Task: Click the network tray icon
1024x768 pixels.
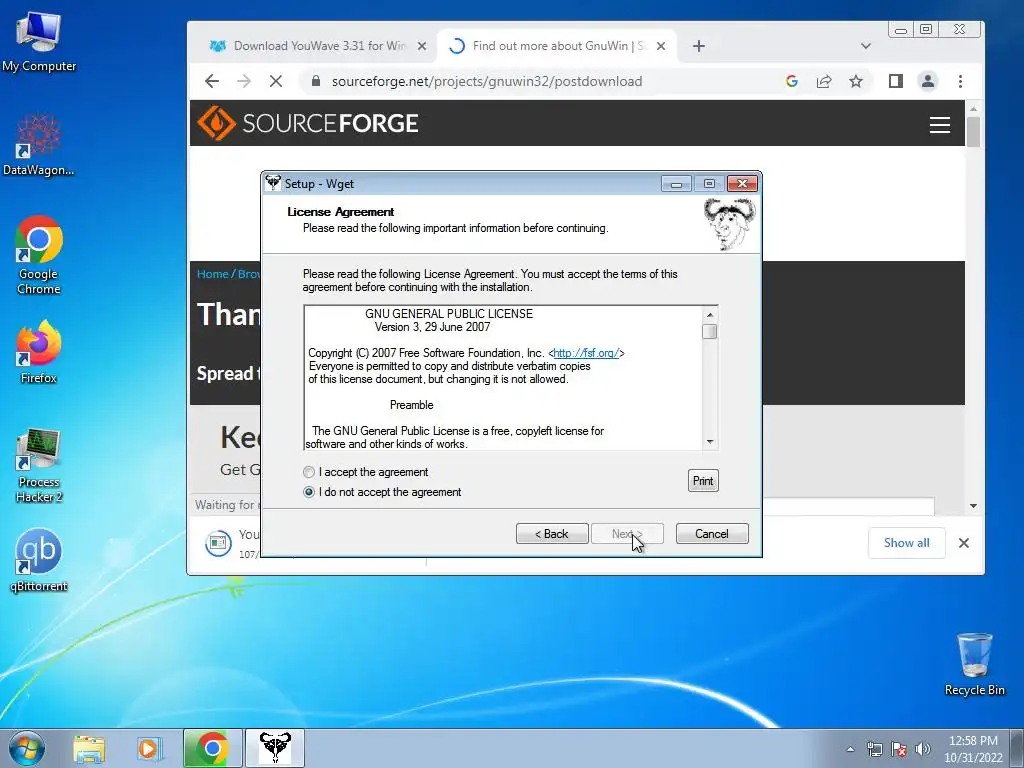Action: [874, 749]
